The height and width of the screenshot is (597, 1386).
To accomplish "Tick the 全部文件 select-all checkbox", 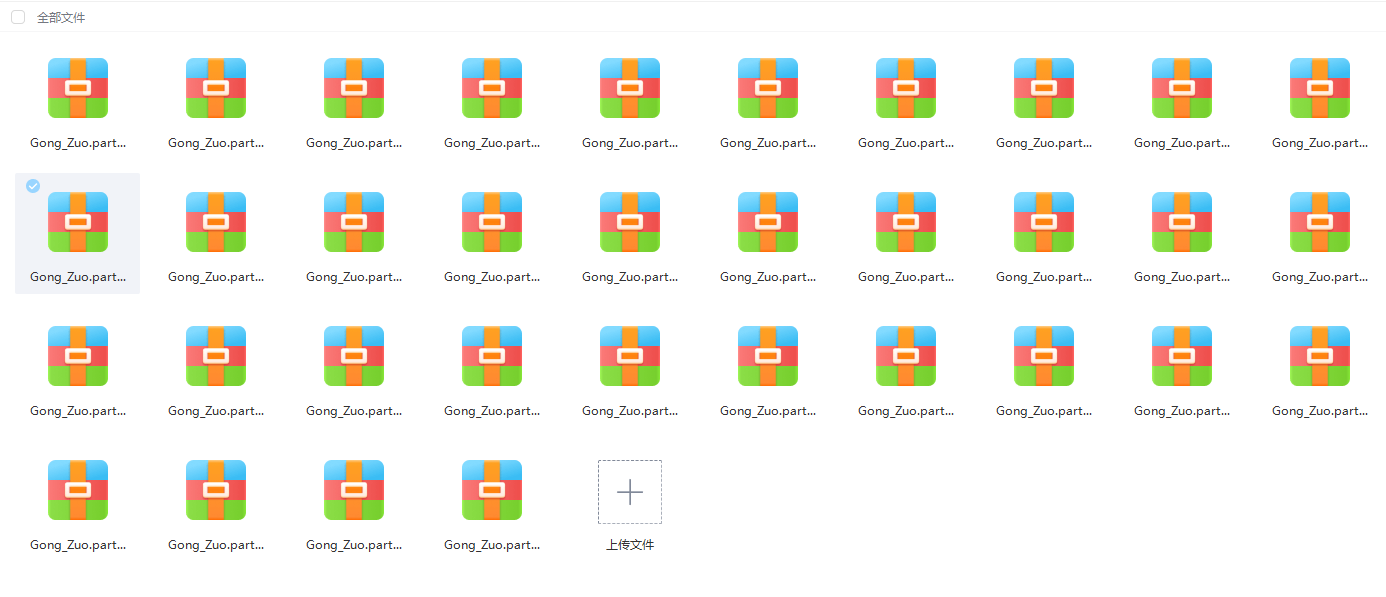I will point(18,17).
